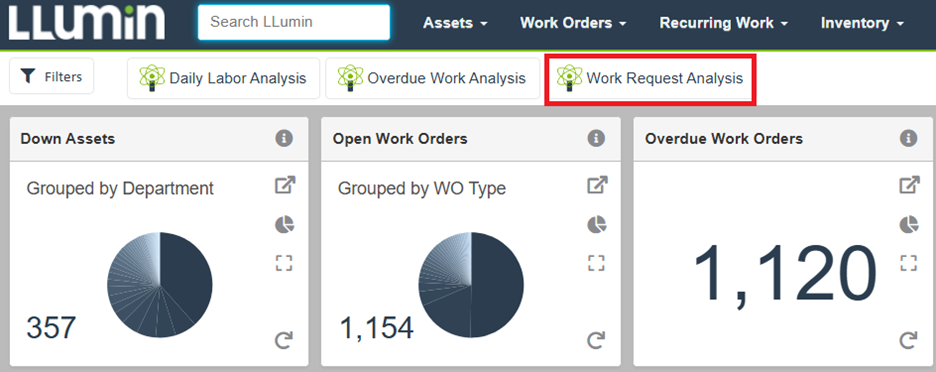Click the Down Assets pie chart

(160, 285)
